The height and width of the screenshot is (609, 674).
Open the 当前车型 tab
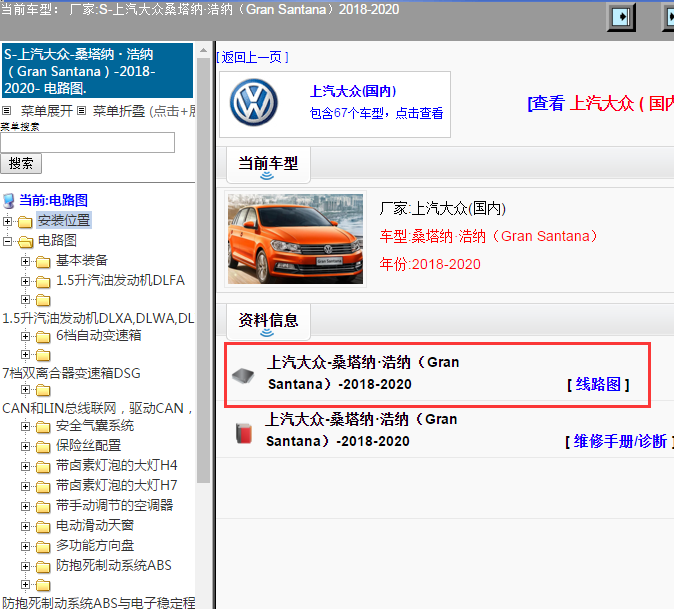pos(268,165)
